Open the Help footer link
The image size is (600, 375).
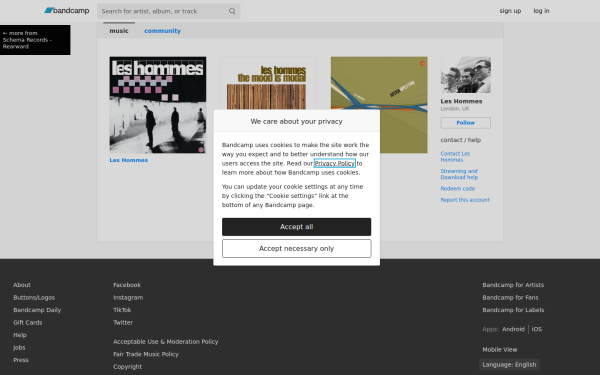pos(20,335)
